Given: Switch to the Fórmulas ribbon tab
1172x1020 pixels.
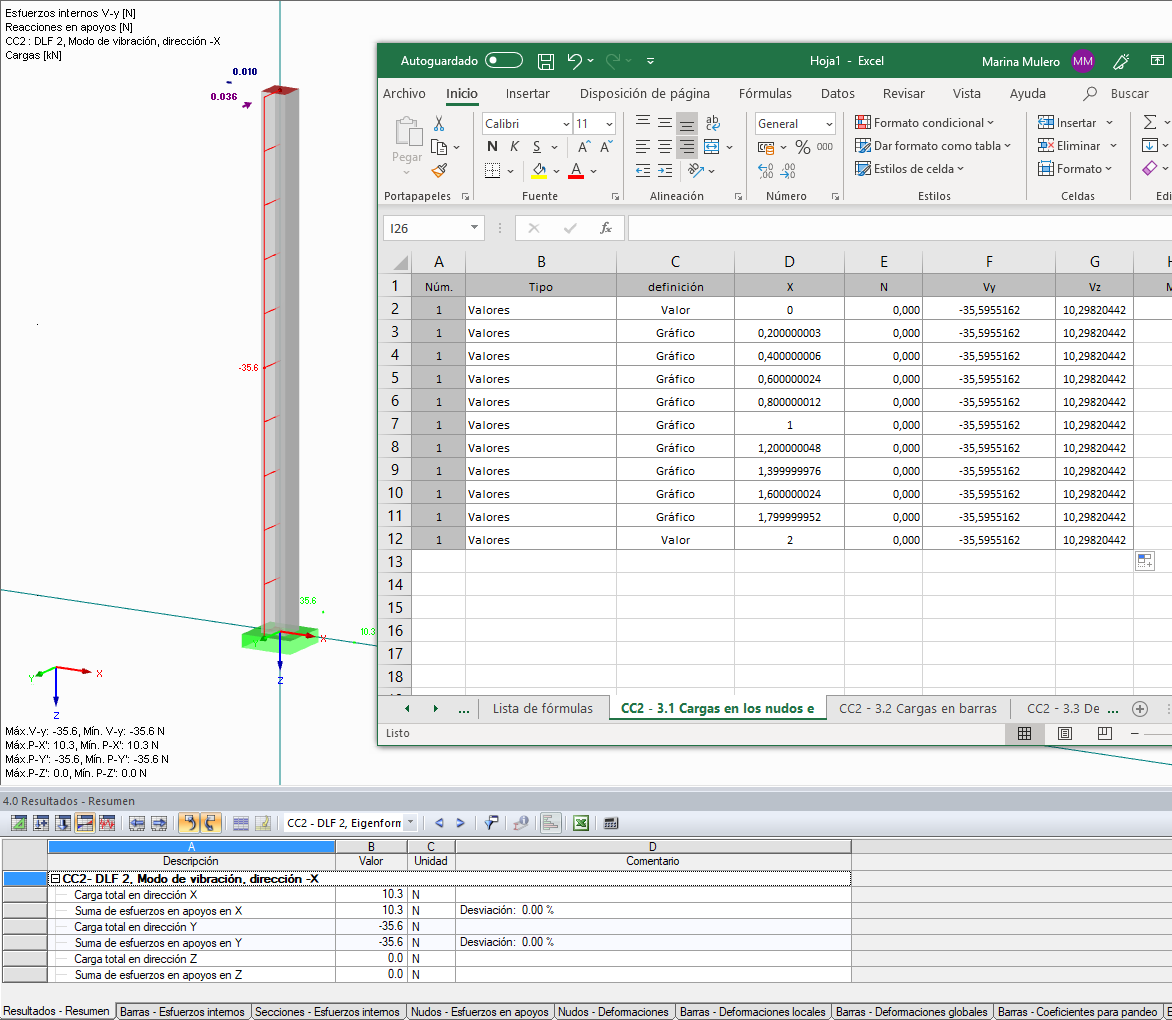Looking at the screenshot, I should [x=765, y=93].
